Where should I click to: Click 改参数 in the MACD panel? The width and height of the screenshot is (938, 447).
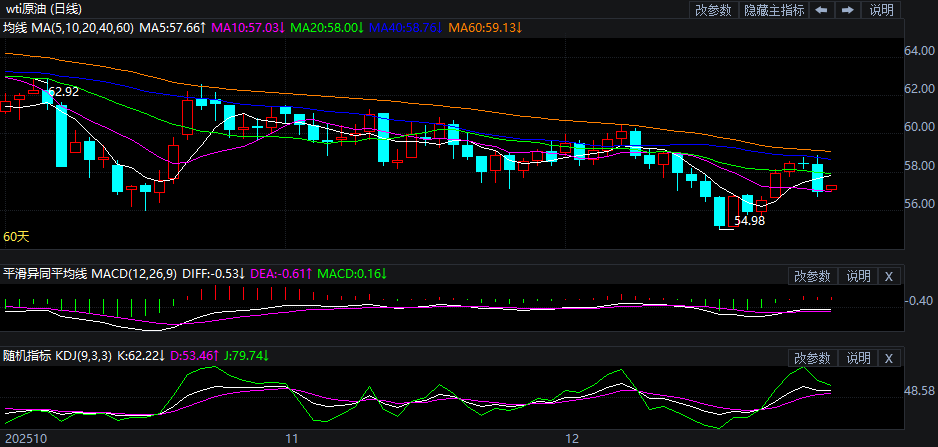click(812, 276)
